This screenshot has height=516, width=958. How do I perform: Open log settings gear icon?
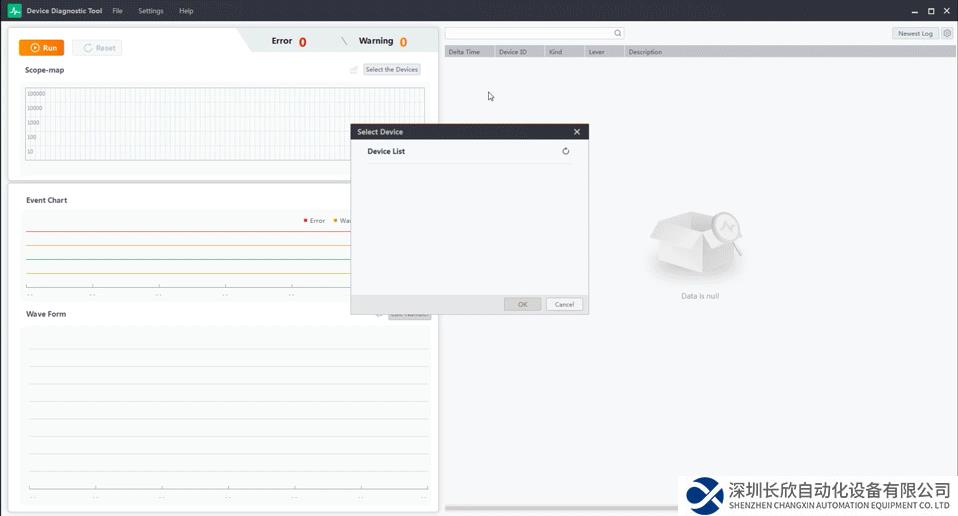click(x=947, y=33)
